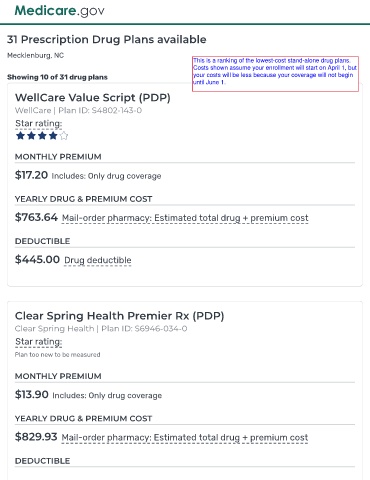Click the WellCare $763.64 yearly cost amount

coord(36,217)
